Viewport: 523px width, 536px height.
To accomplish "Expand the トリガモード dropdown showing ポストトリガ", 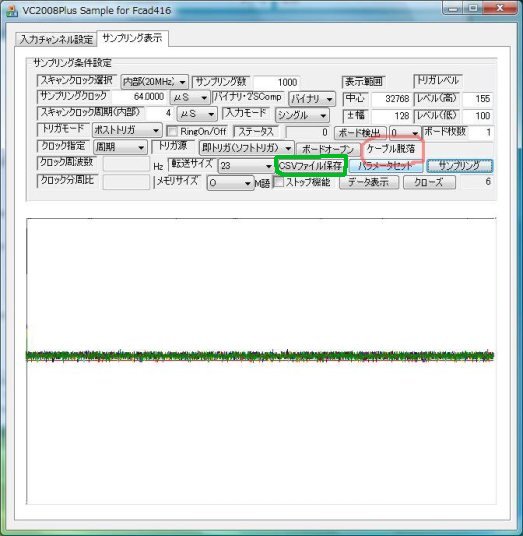I will pos(127,130).
